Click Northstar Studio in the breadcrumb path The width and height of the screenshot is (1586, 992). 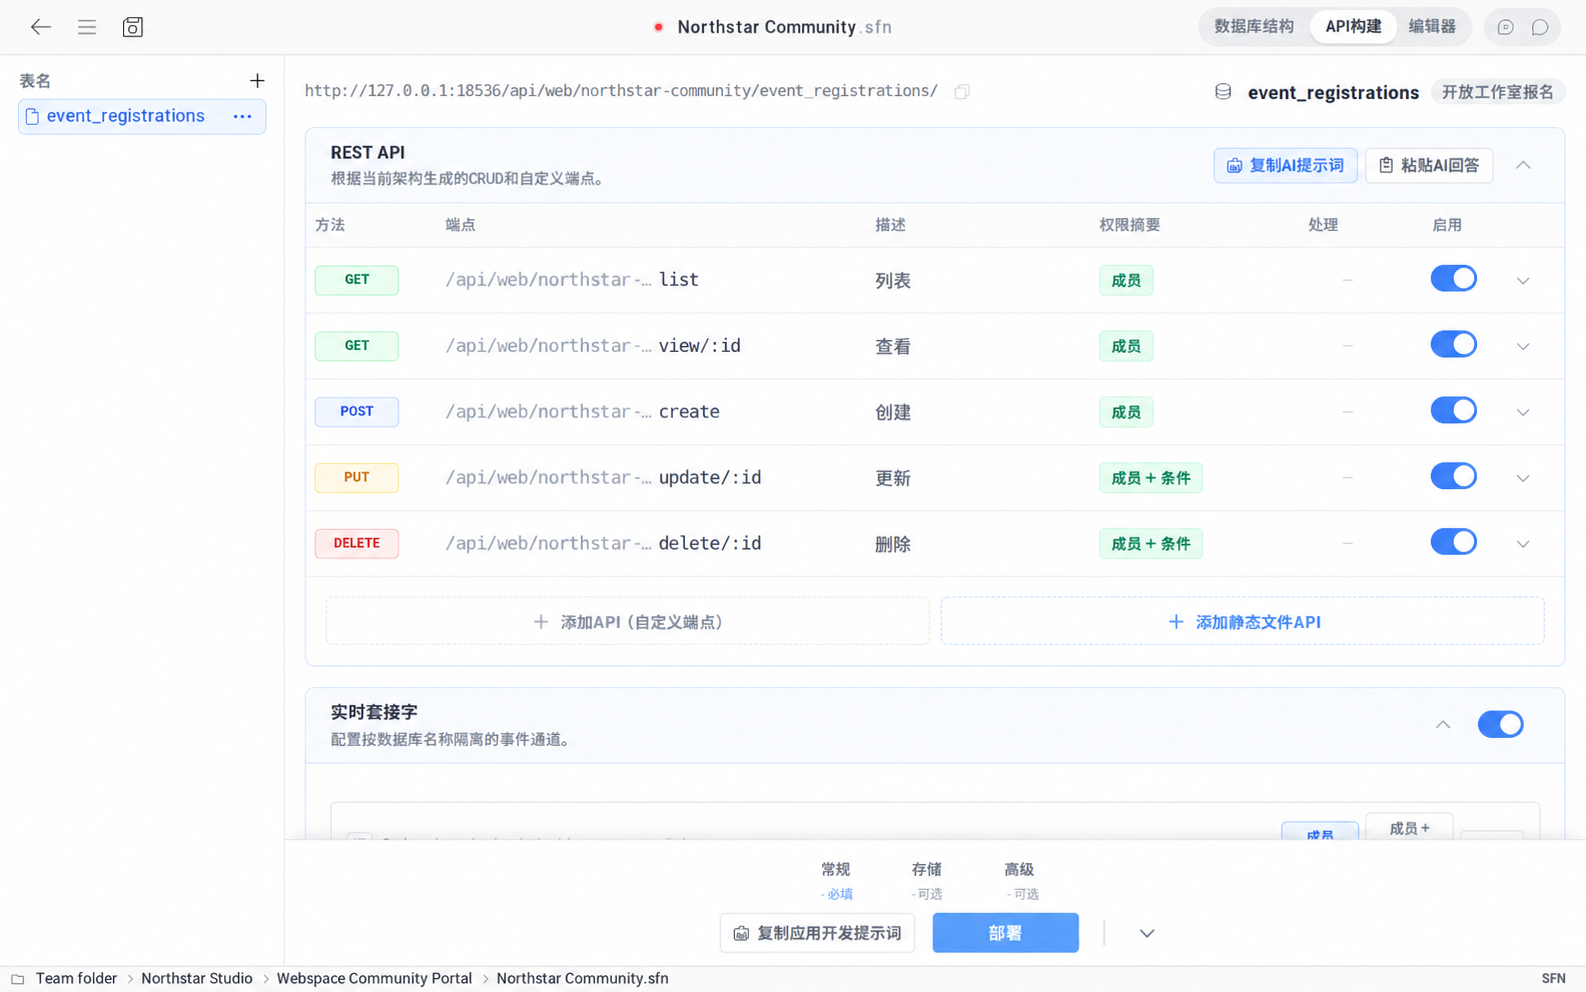[x=197, y=979]
